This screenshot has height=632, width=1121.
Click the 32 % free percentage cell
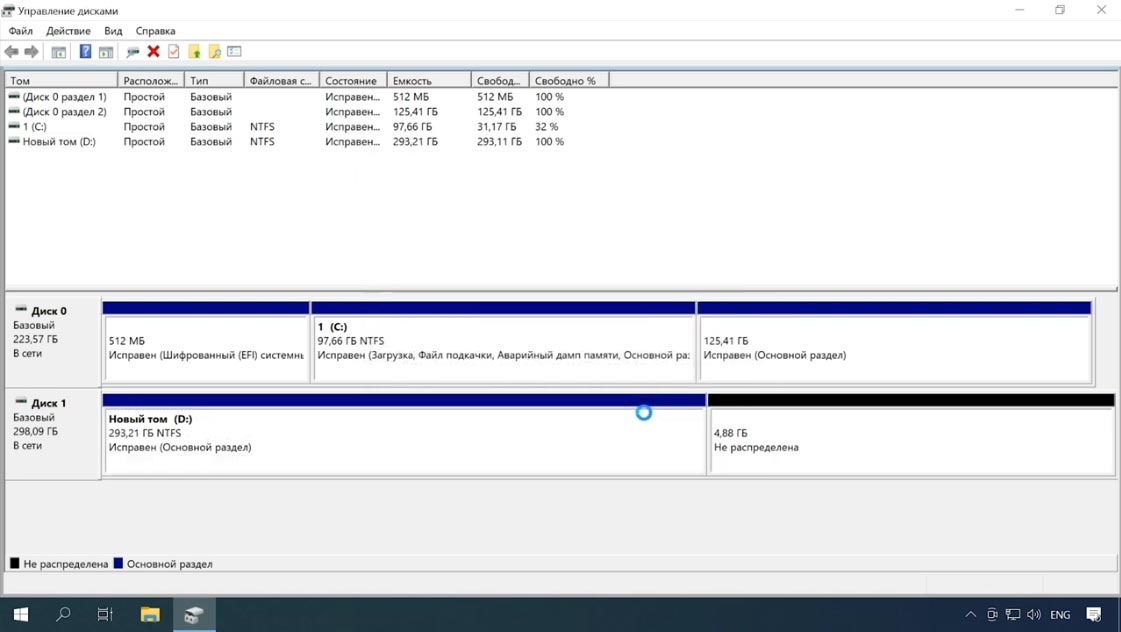tap(546, 127)
